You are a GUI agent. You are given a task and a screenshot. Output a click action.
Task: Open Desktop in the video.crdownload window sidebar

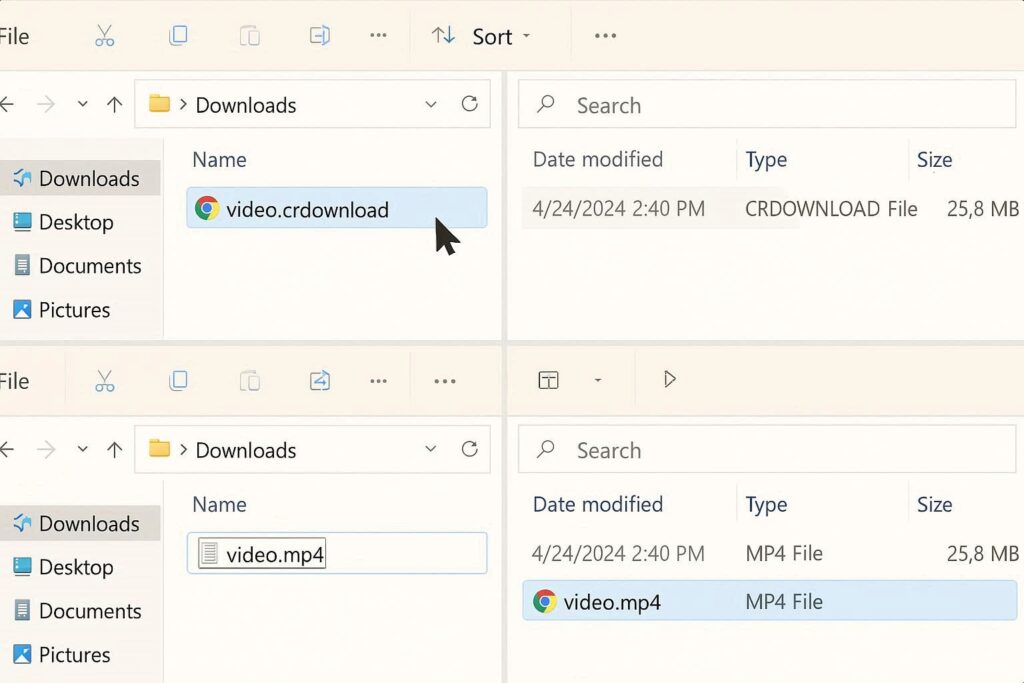(76, 222)
